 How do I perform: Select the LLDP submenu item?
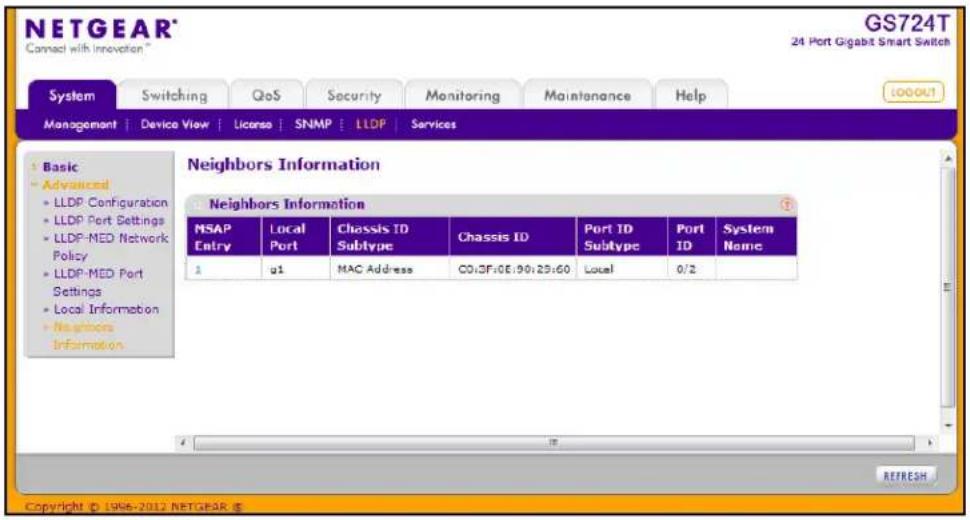tap(371, 124)
